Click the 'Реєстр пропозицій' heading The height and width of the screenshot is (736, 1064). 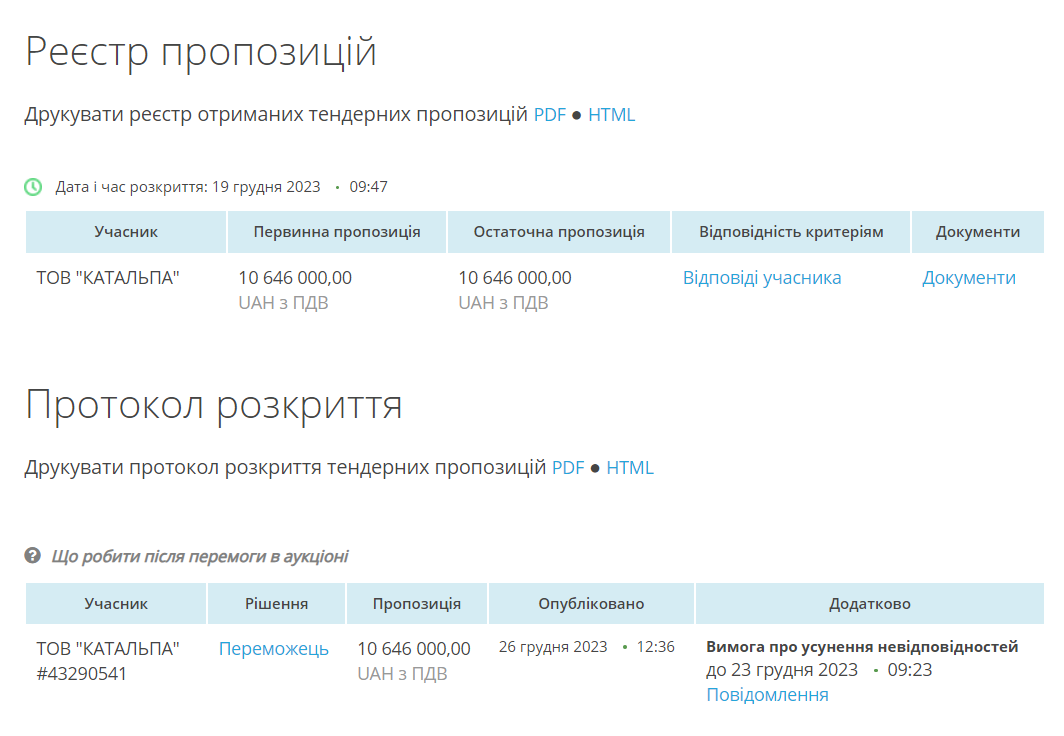201,52
